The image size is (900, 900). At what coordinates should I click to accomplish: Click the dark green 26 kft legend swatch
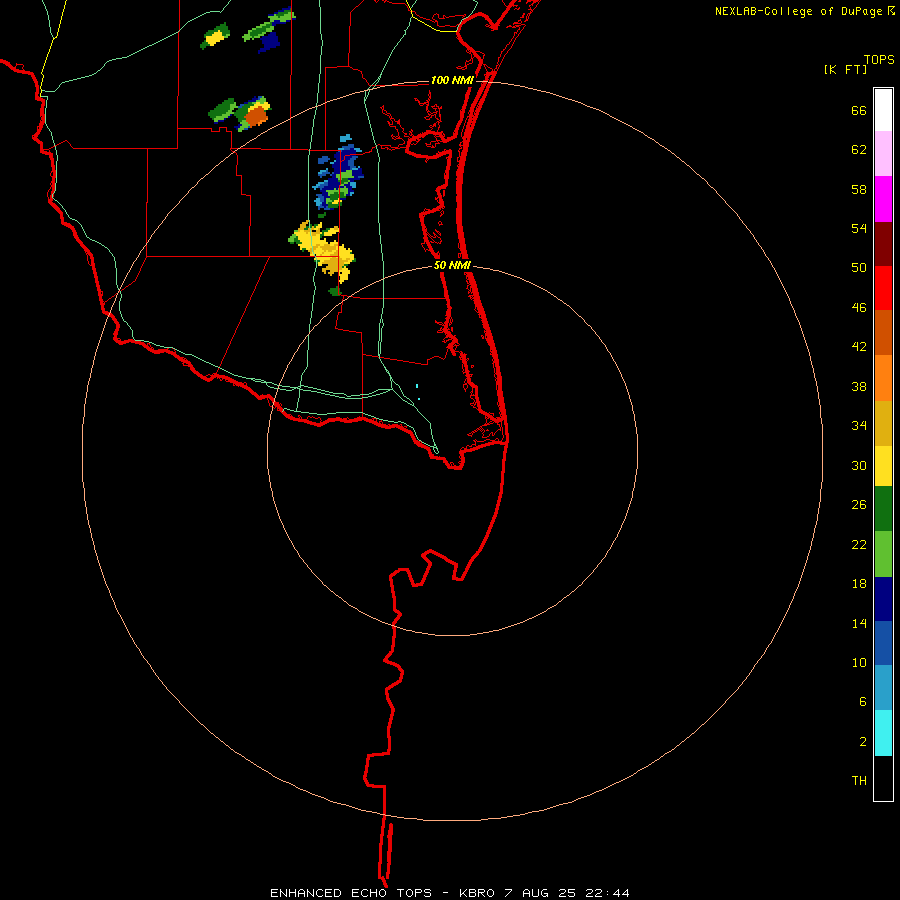tap(883, 509)
